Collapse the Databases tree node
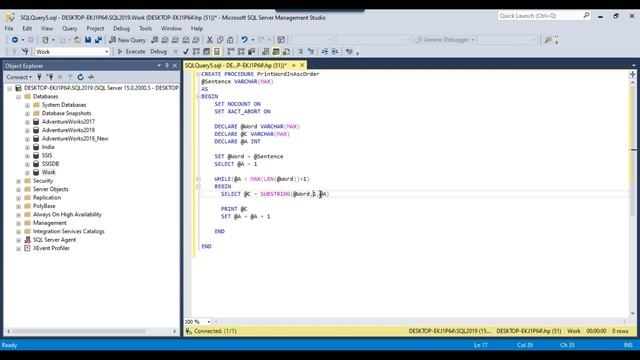This screenshot has width=640, height=360. [18, 97]
